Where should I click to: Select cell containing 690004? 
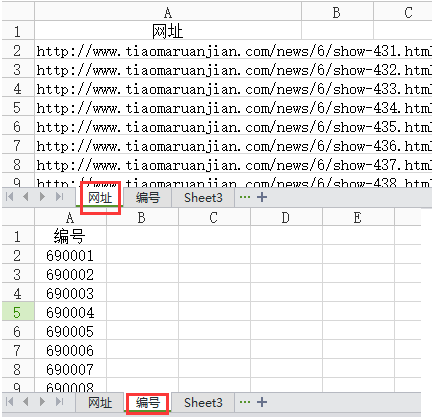(x=70, y=313)
